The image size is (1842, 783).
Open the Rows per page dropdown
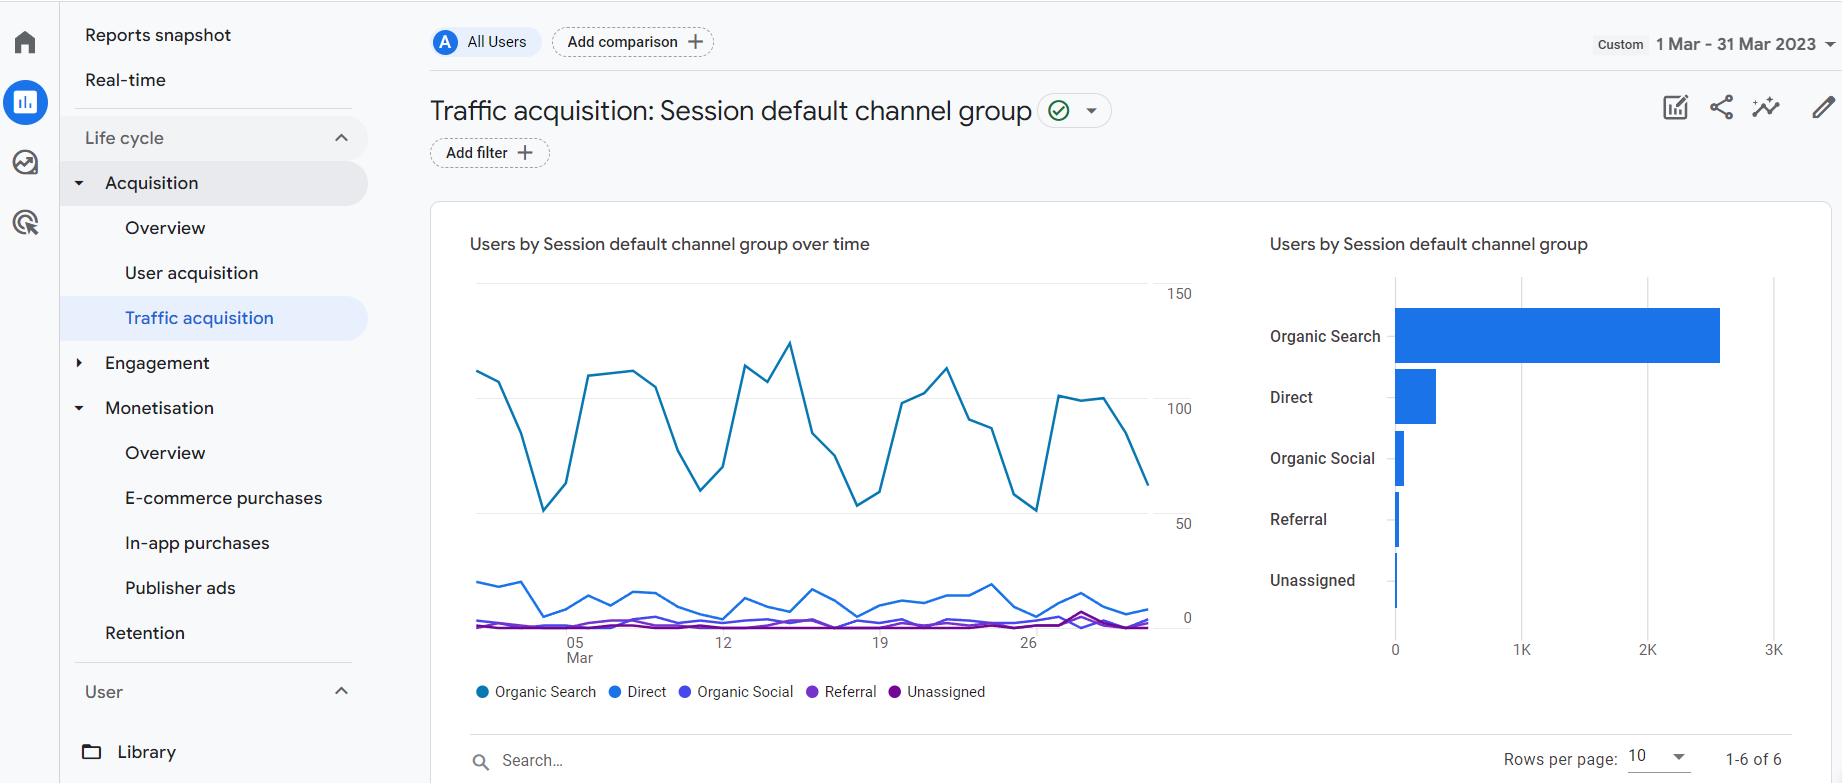[x=1657, y=757]
